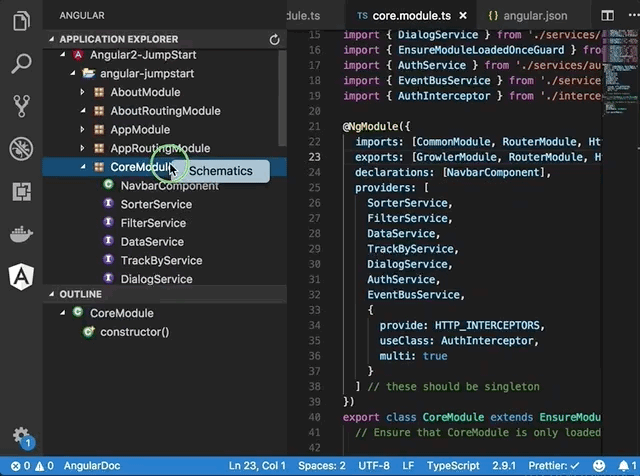Click the CoreModule class icon in Outline
Viewport: 640px width, 476px height.
[x=78, y=312]
